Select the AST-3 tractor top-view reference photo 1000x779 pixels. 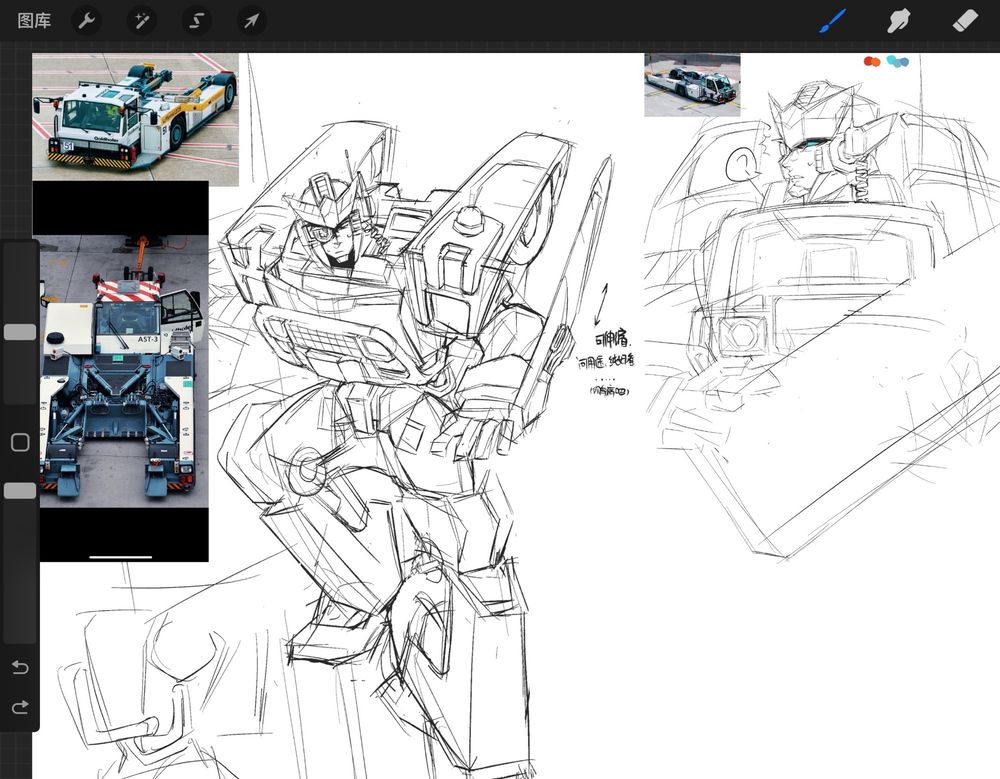(x=124, y=371)
